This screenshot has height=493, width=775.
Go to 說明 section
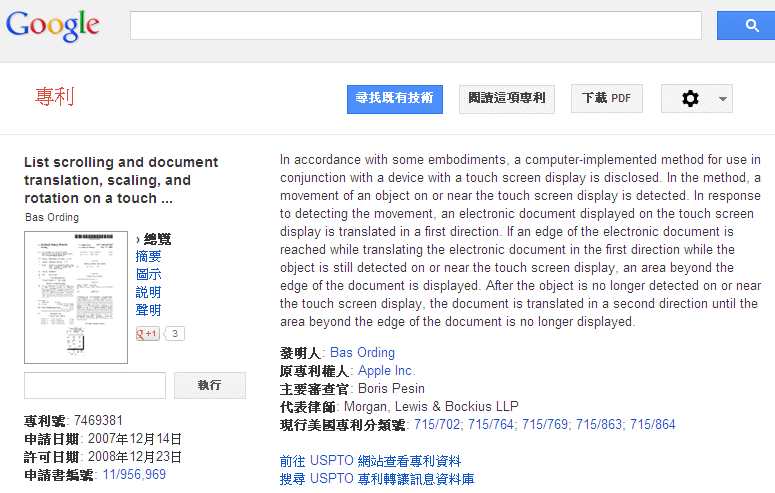[x=148, y=292]
